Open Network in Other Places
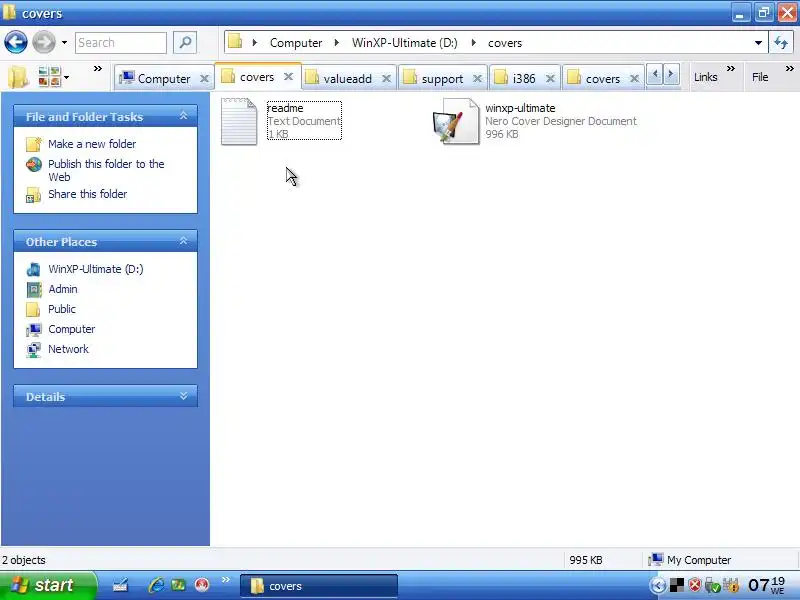800x600 pixels. [x=68, y=349]
